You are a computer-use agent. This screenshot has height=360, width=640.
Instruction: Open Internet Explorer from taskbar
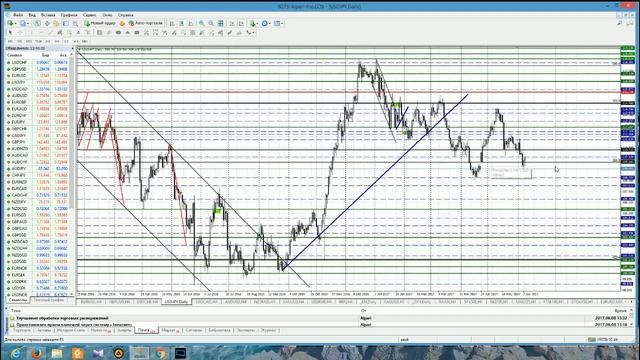click(16, 353)
